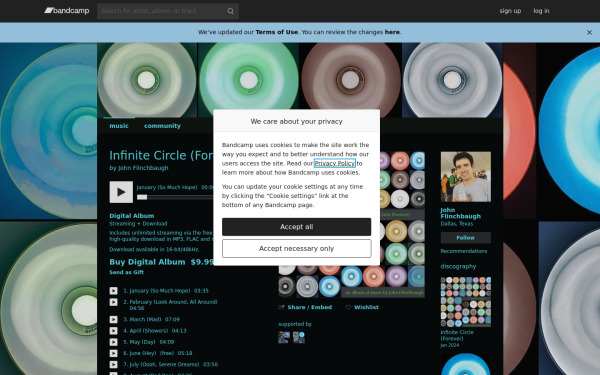This screenshot has width=600, height=375.
Task: Open the log in link
Action: click(541, 11)
